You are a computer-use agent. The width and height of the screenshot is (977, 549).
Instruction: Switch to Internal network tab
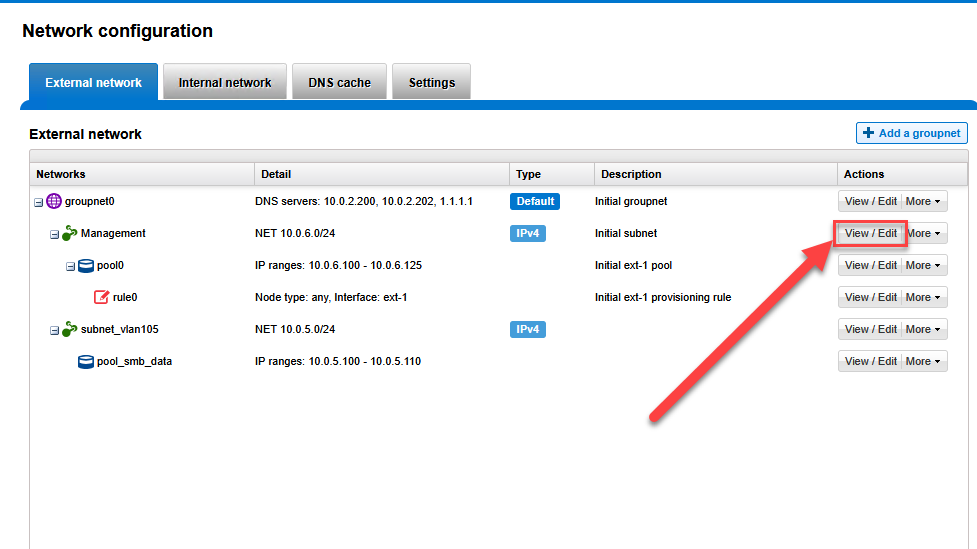point(225,82)
